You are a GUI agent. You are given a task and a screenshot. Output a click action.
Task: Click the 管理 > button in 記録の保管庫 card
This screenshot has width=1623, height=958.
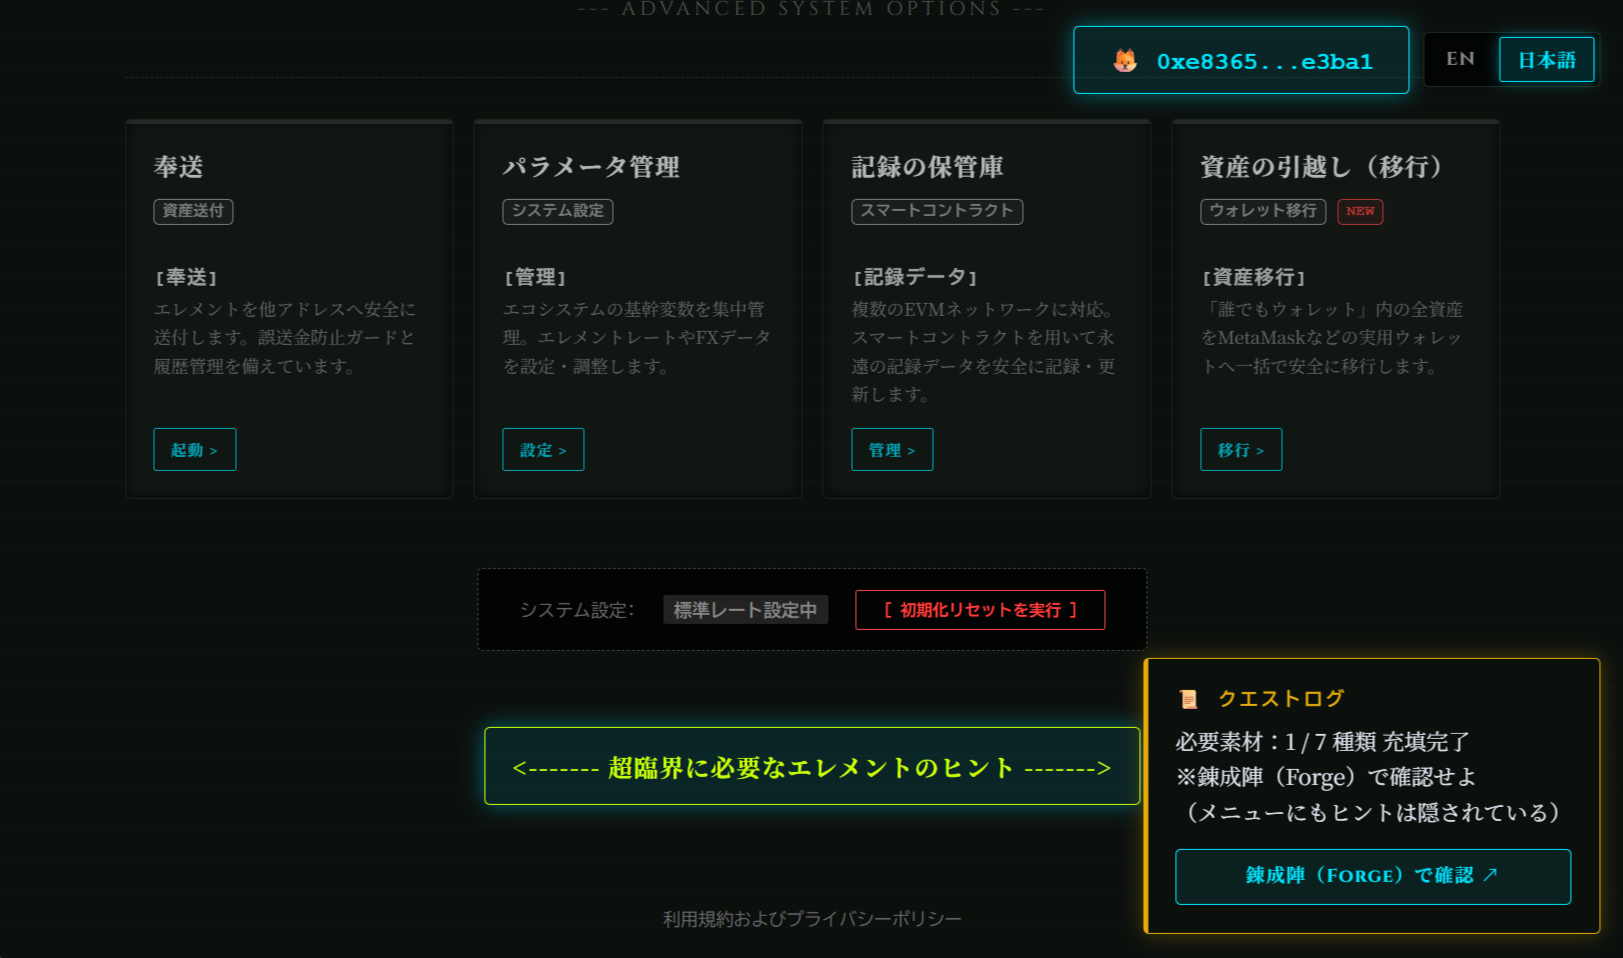pyautogui.click(x=892, y=450)
